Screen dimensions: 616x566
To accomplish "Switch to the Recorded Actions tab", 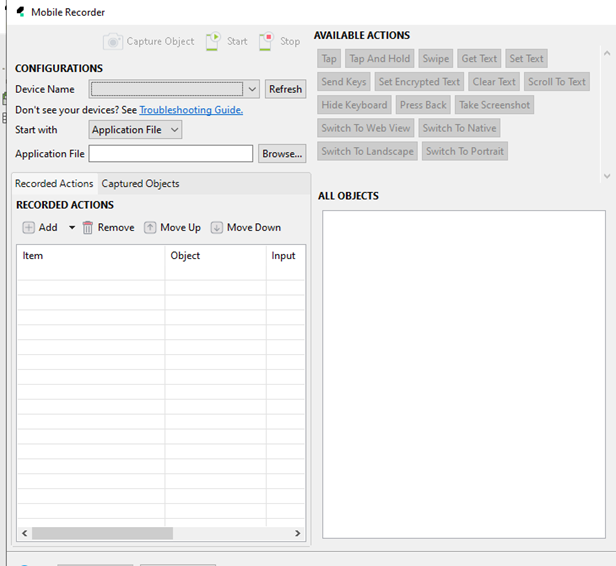I will click(54, 183).
